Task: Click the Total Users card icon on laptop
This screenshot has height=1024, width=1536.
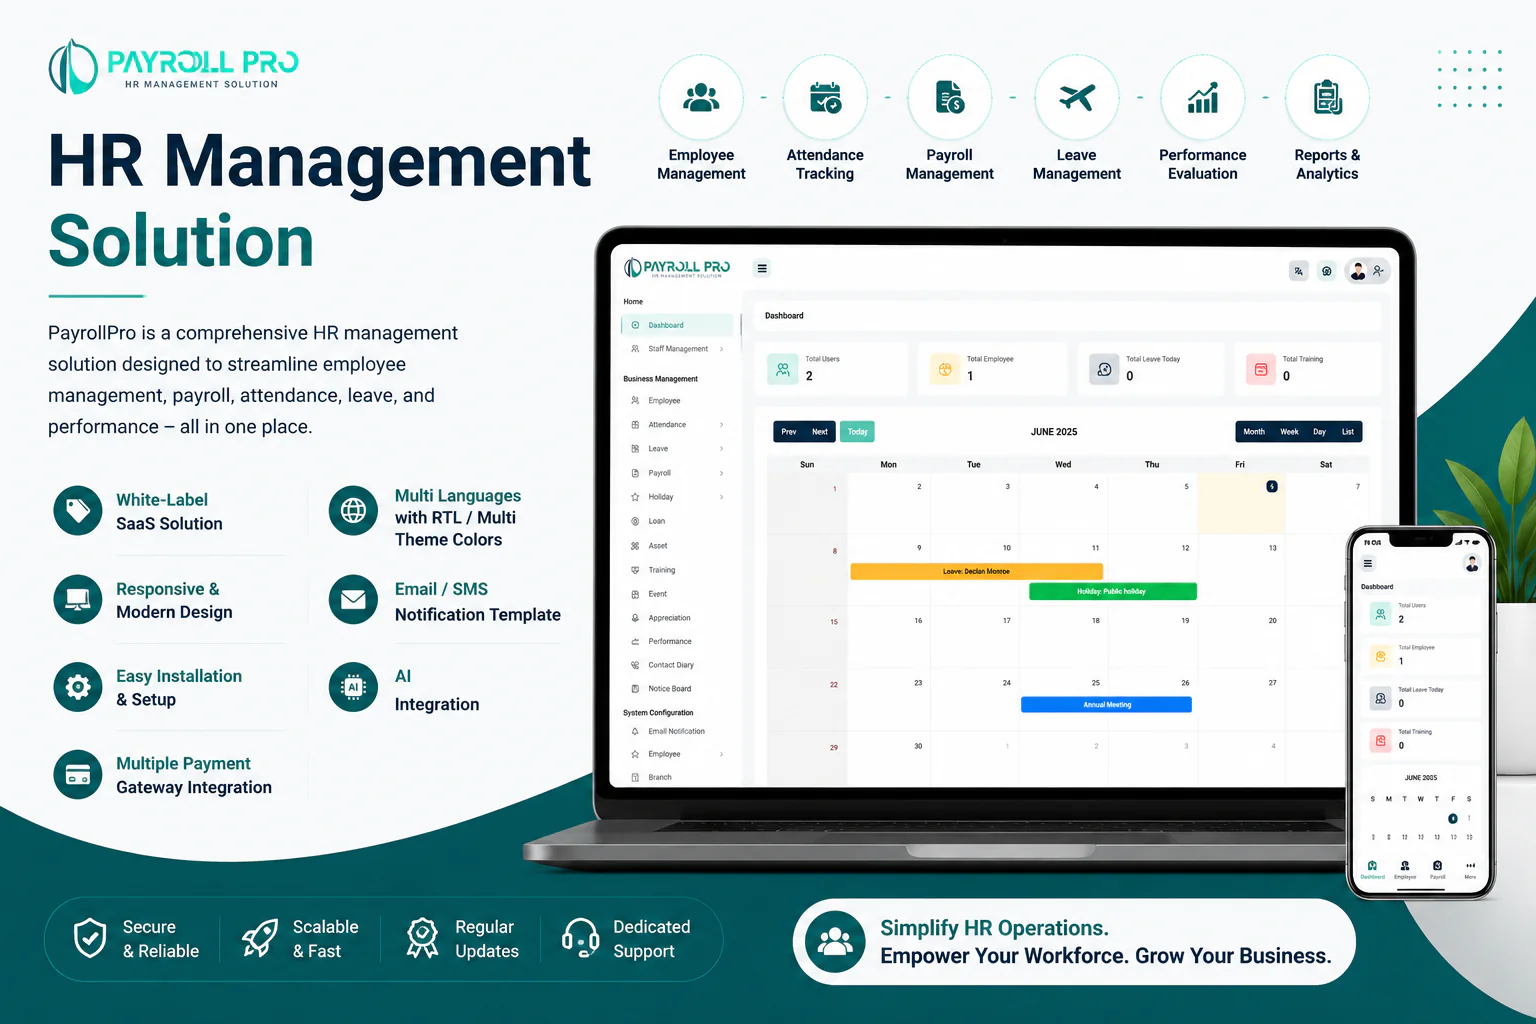Action: 783,369
